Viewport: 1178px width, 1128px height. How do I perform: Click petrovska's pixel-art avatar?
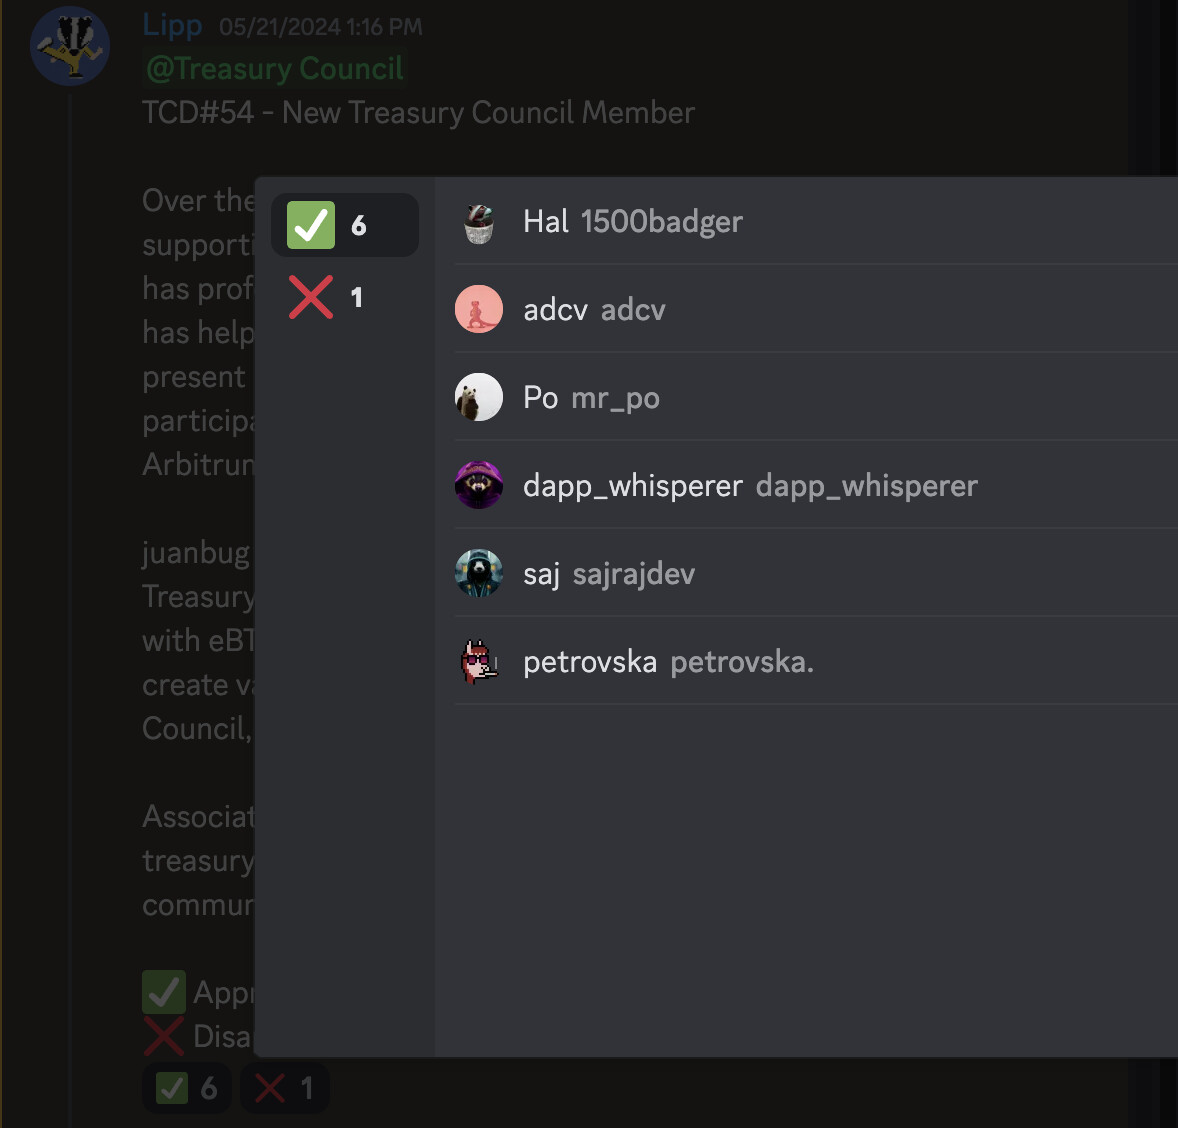click(479, 661)
